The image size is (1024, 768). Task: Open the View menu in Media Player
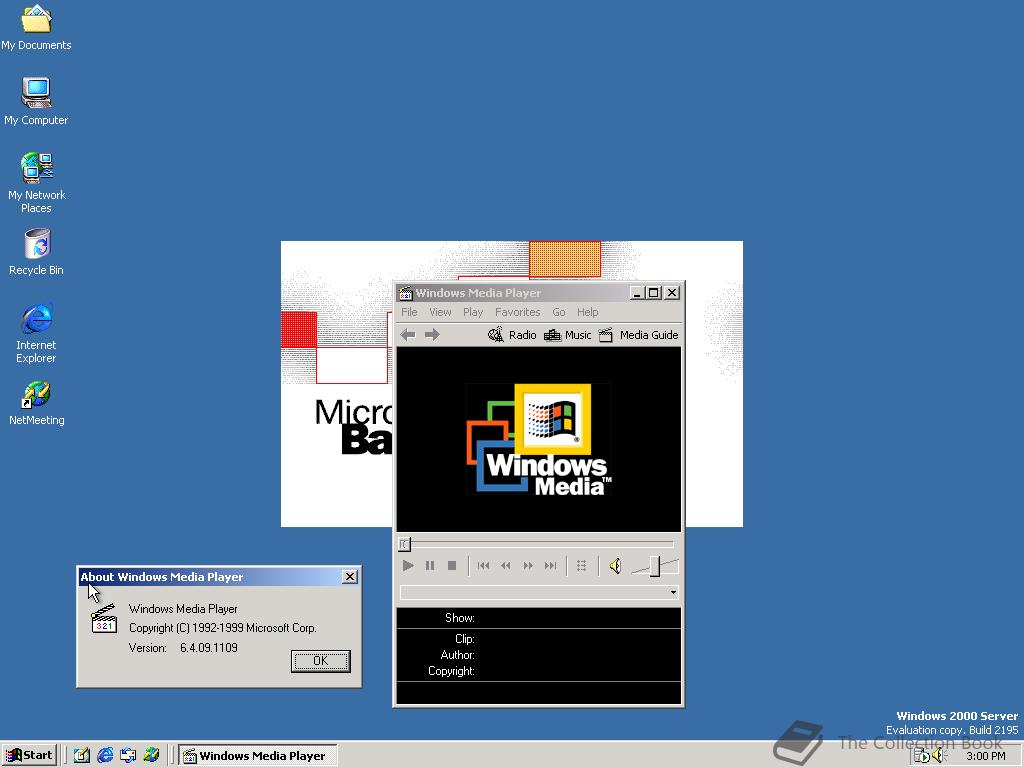point(440,312)
